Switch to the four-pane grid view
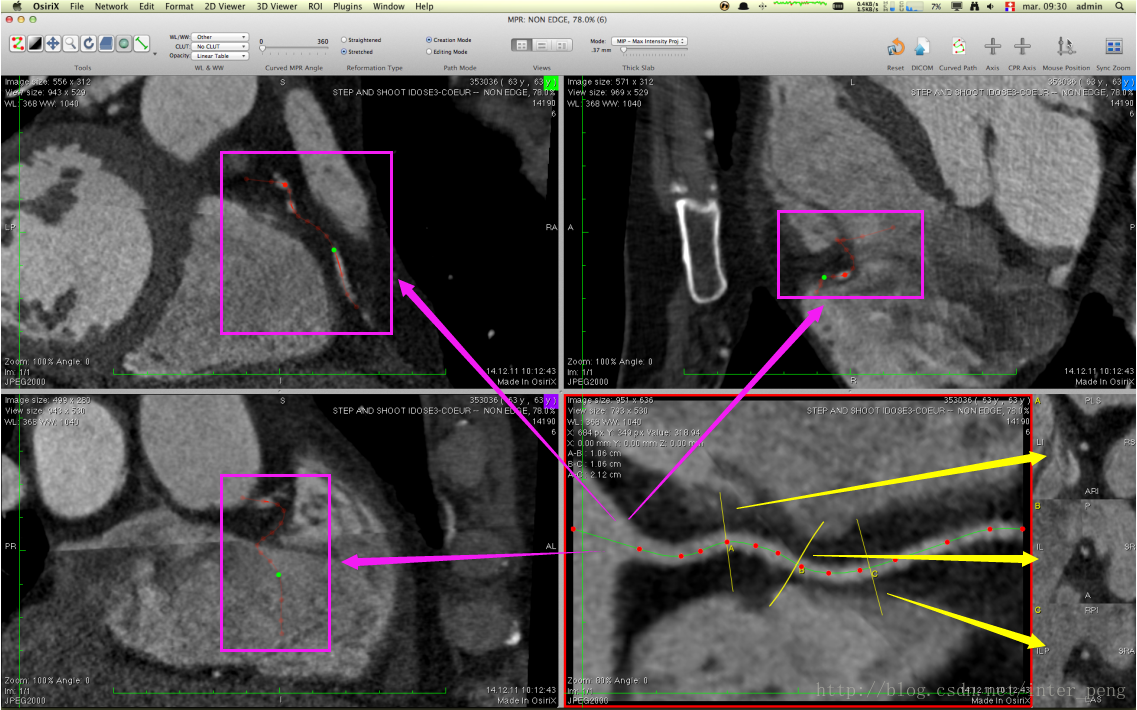The width and height of the screenshot is (1137, 710). pos(521,45)
